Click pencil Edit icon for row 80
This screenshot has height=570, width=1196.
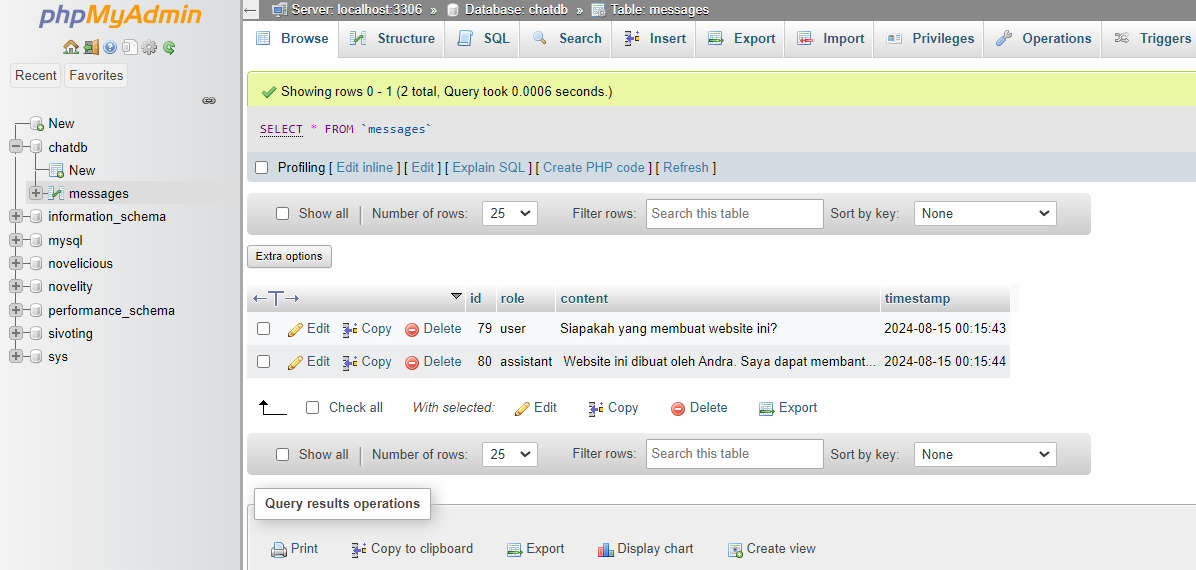pos(295,362)
